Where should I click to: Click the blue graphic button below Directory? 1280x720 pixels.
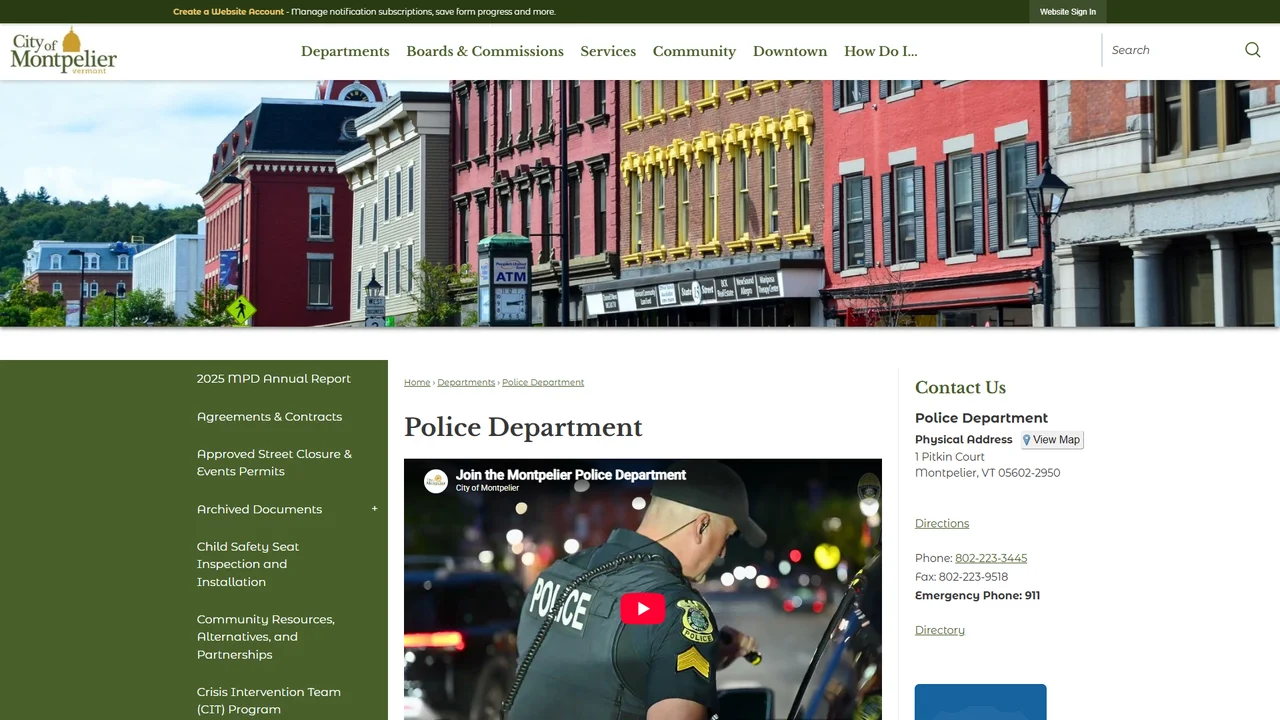tap(981, 702)
